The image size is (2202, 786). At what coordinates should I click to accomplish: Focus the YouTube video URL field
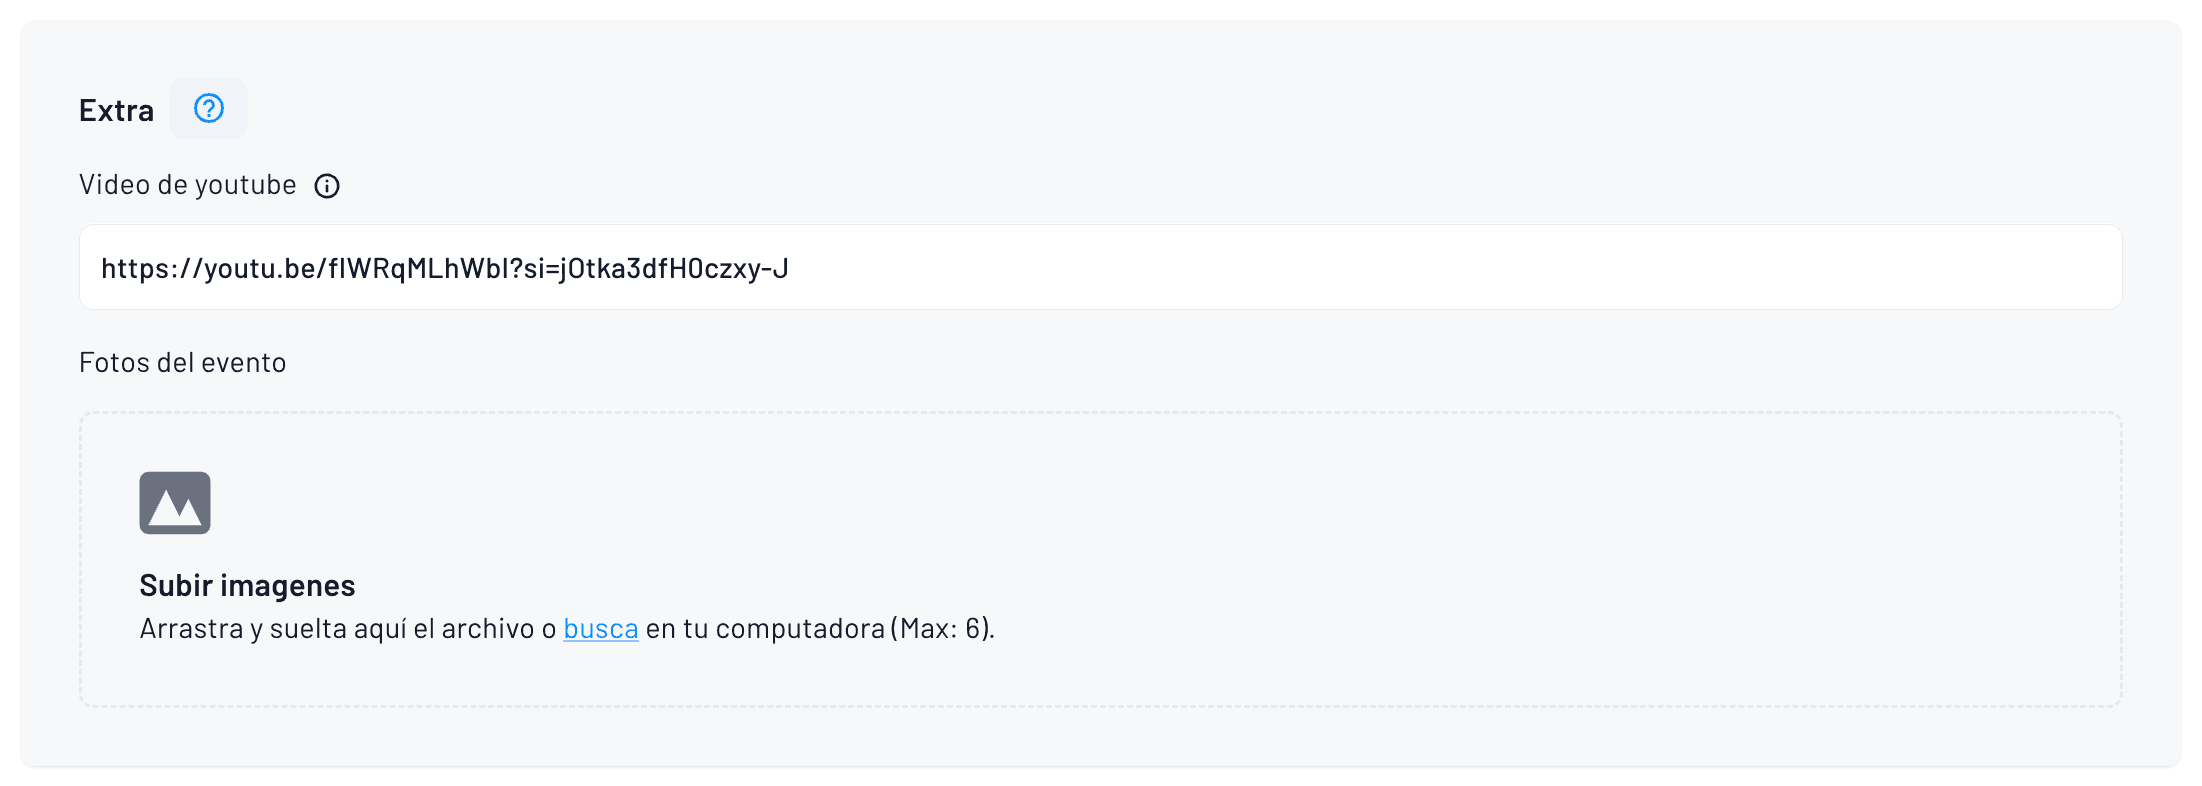(x=1100, y=267)
